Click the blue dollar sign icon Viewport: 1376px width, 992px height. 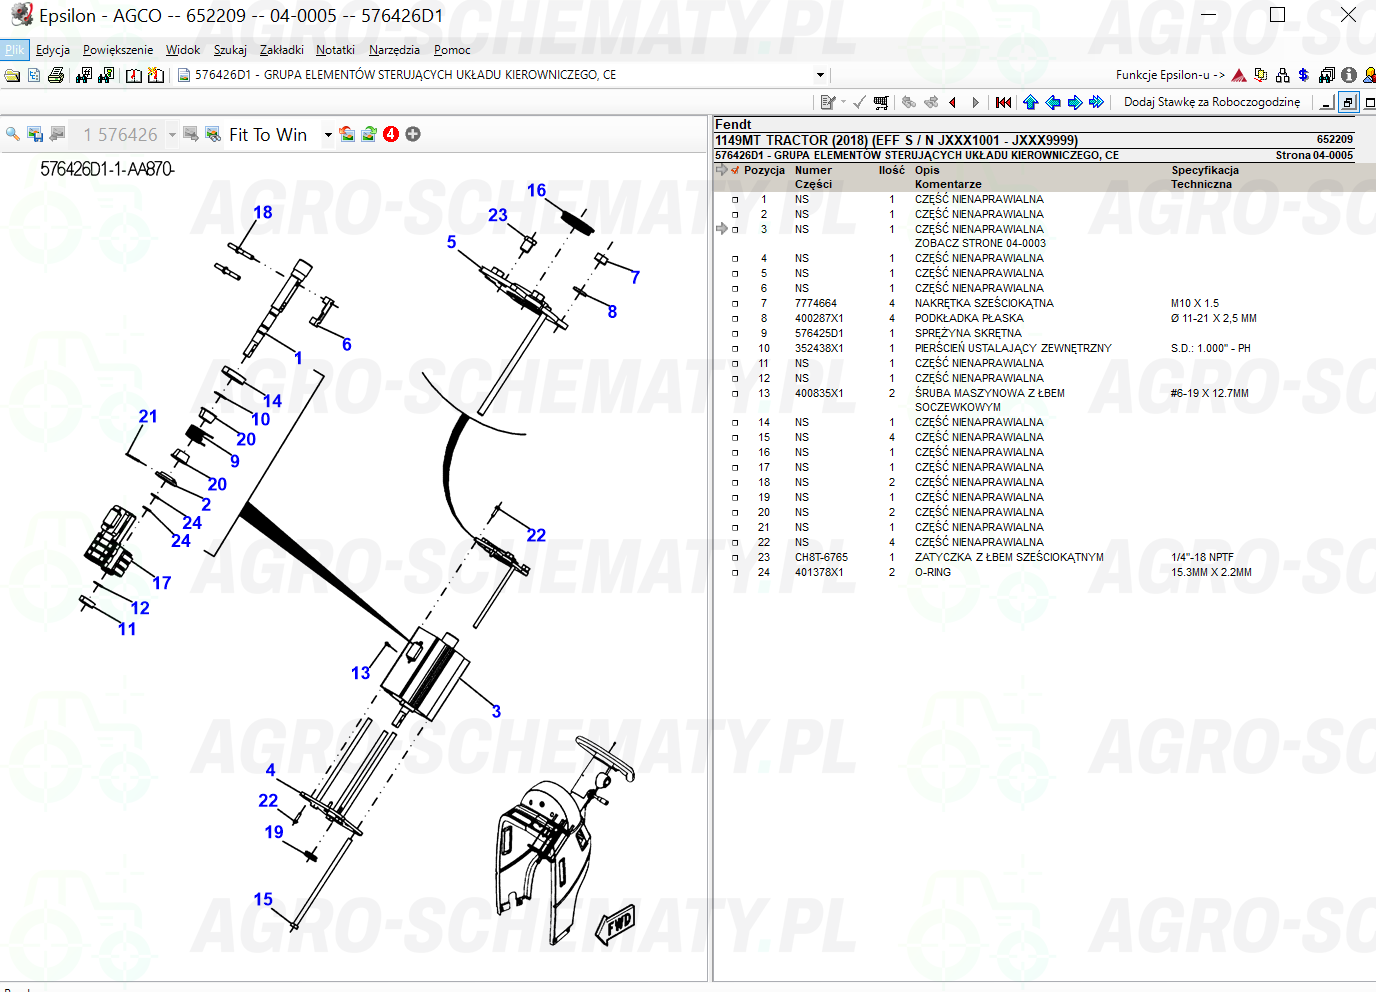(x=1303, y=75)
